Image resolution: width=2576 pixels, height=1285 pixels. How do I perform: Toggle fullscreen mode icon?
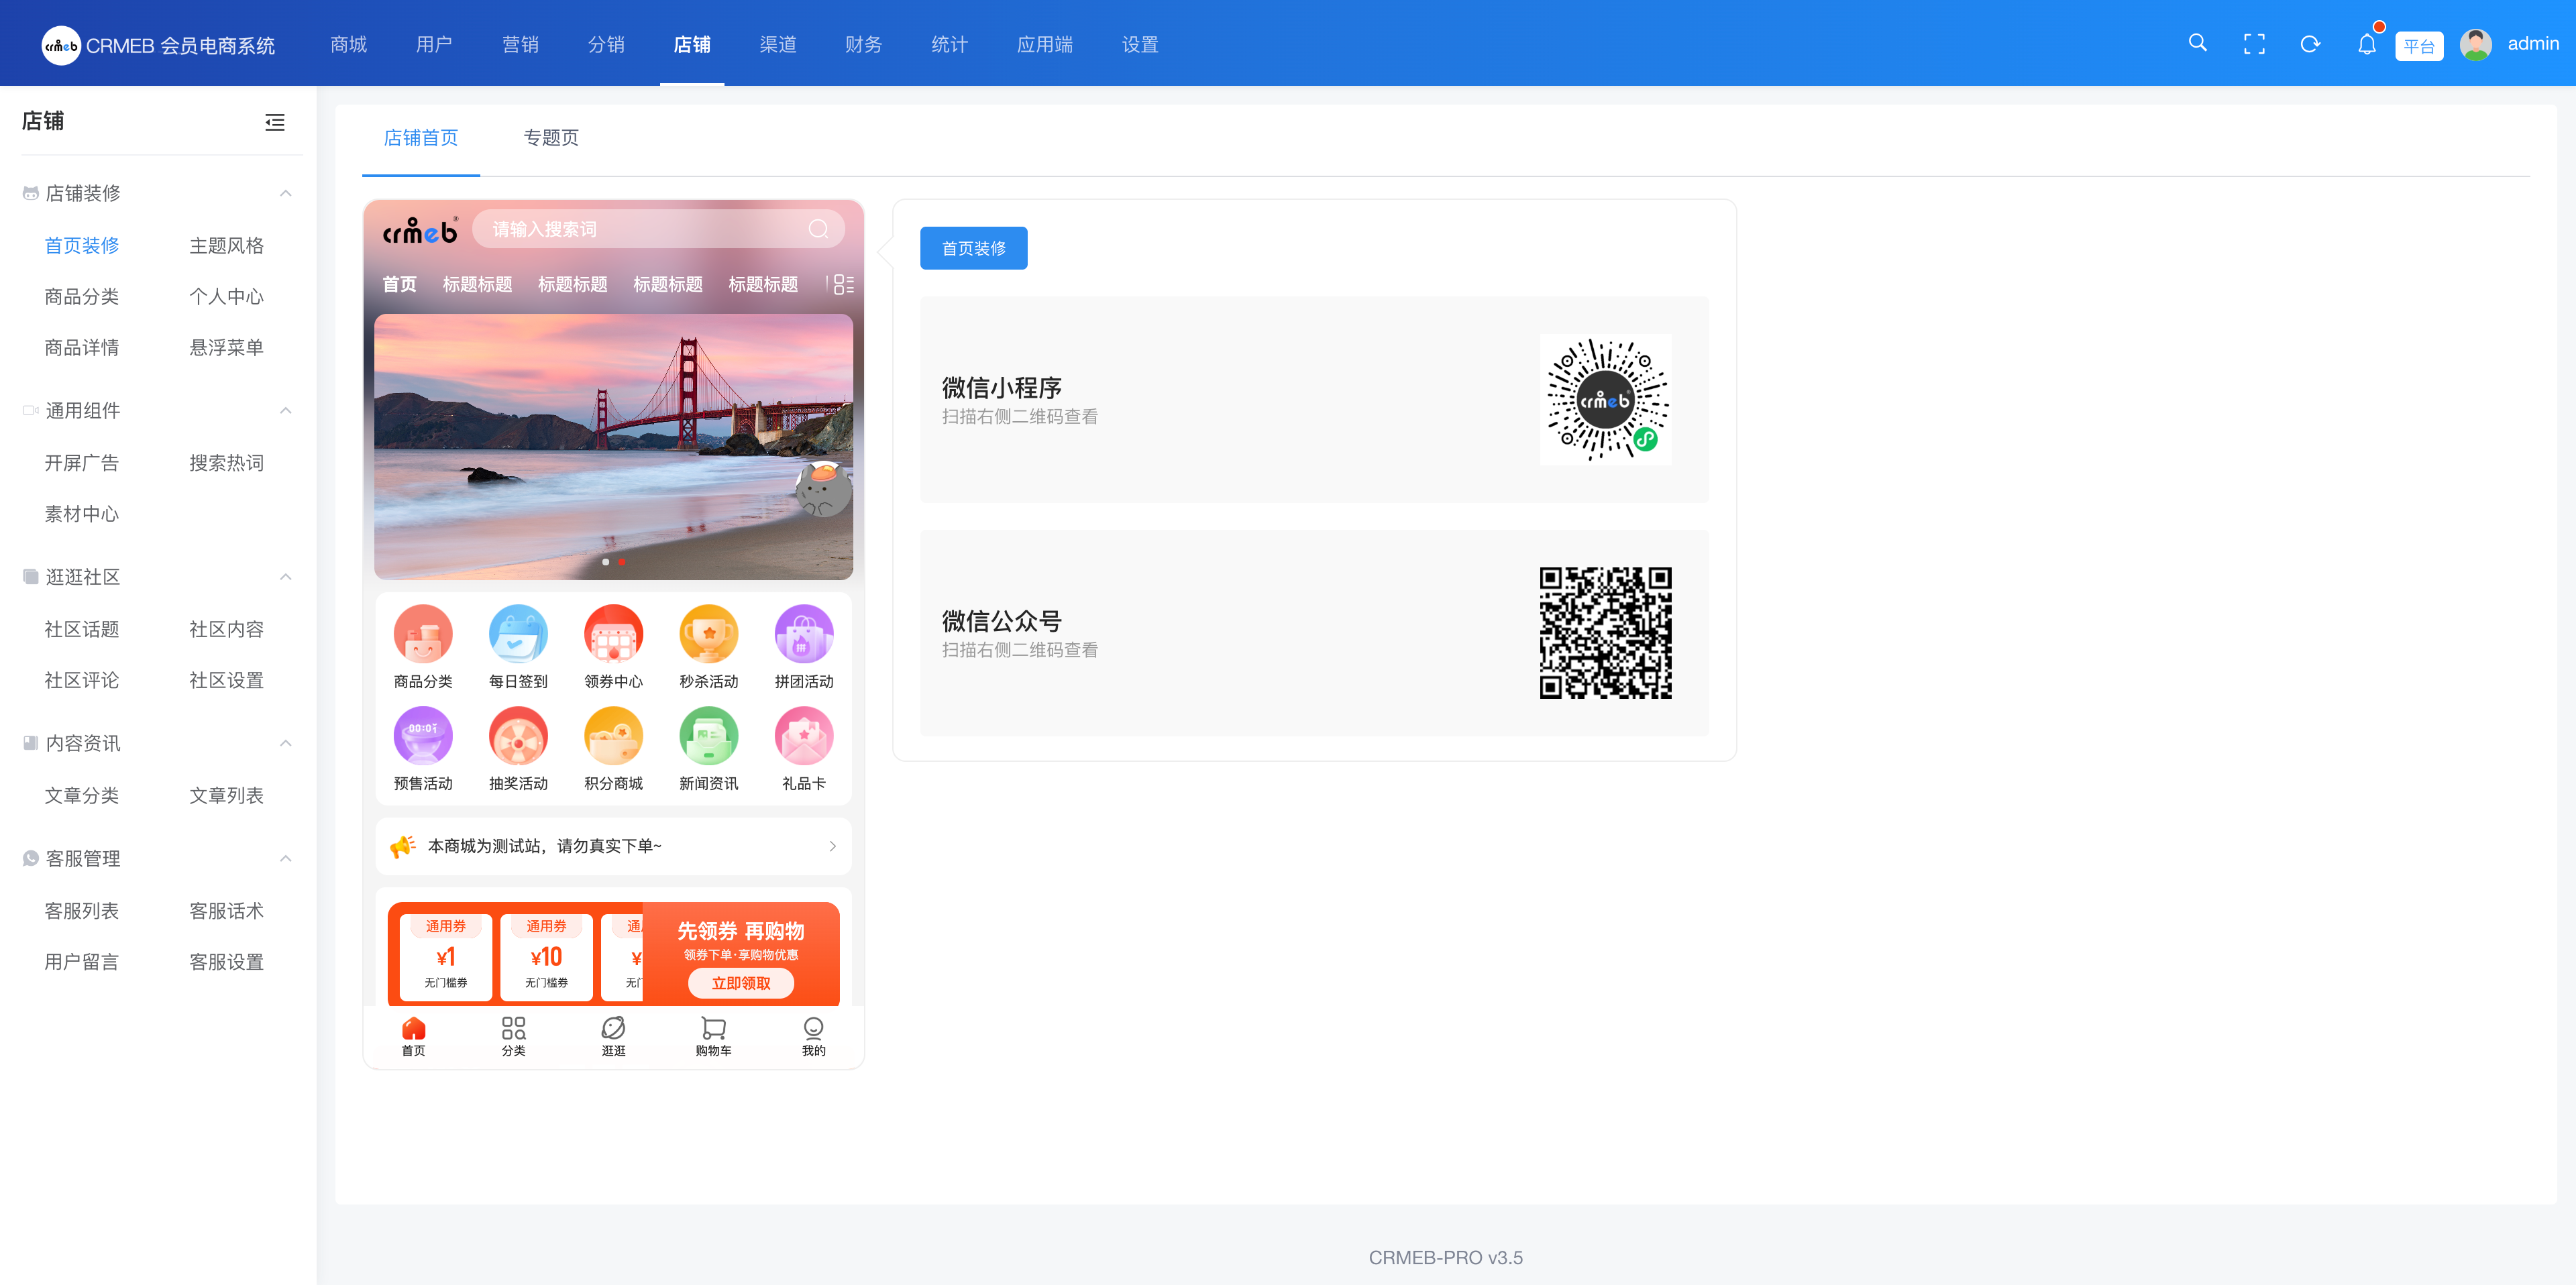(x=2254, y=44)
